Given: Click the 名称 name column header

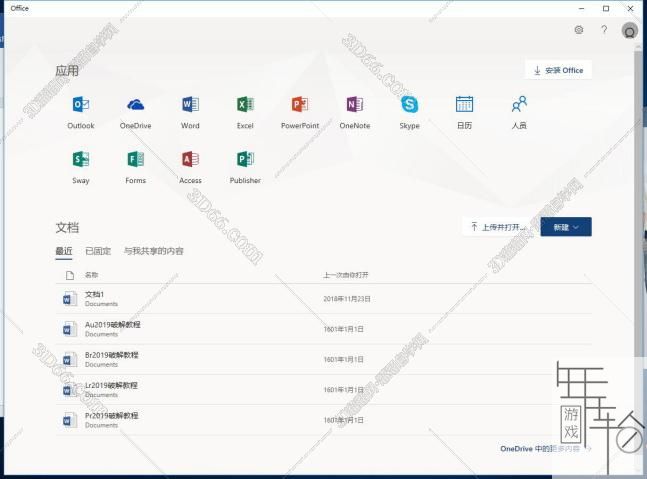Looking at the screenshot, I should 91,275.
